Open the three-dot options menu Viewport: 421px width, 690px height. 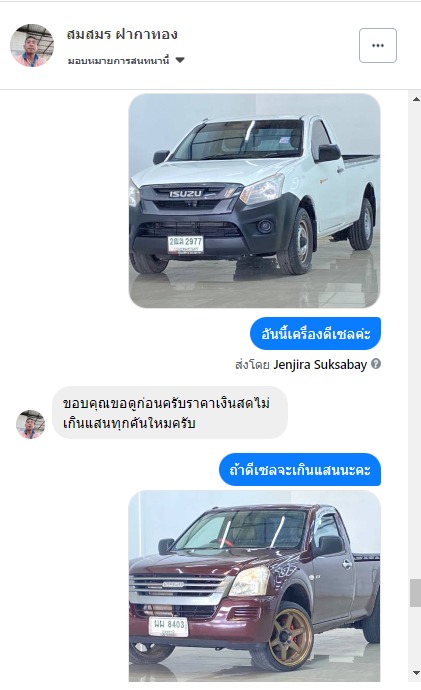click(x=377, y=45)
